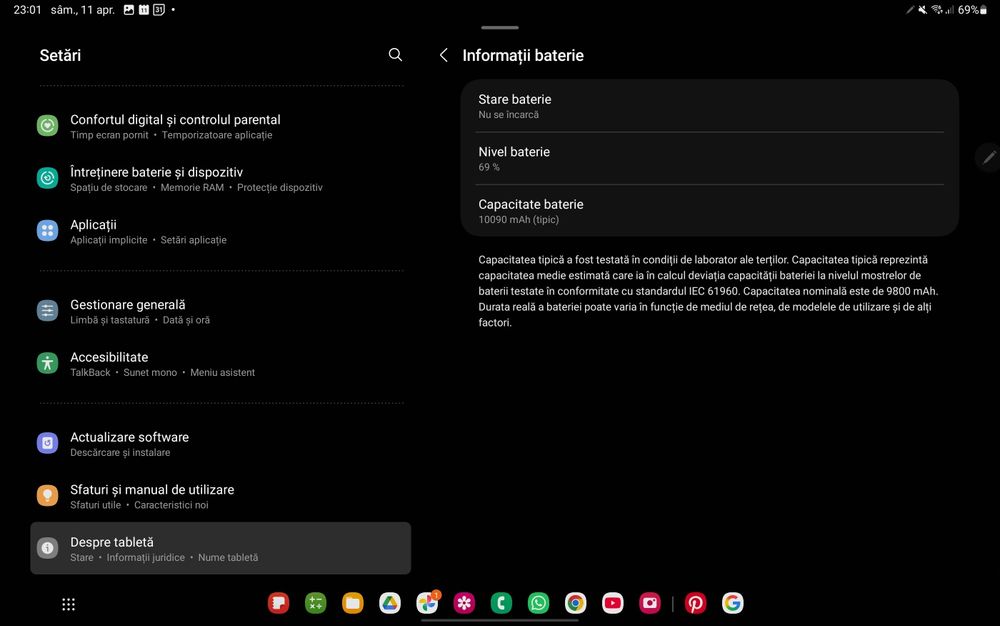Tap the Gestionare generală sliders icon
Screen dimensions: 1000x626
(x=47, y=310)
